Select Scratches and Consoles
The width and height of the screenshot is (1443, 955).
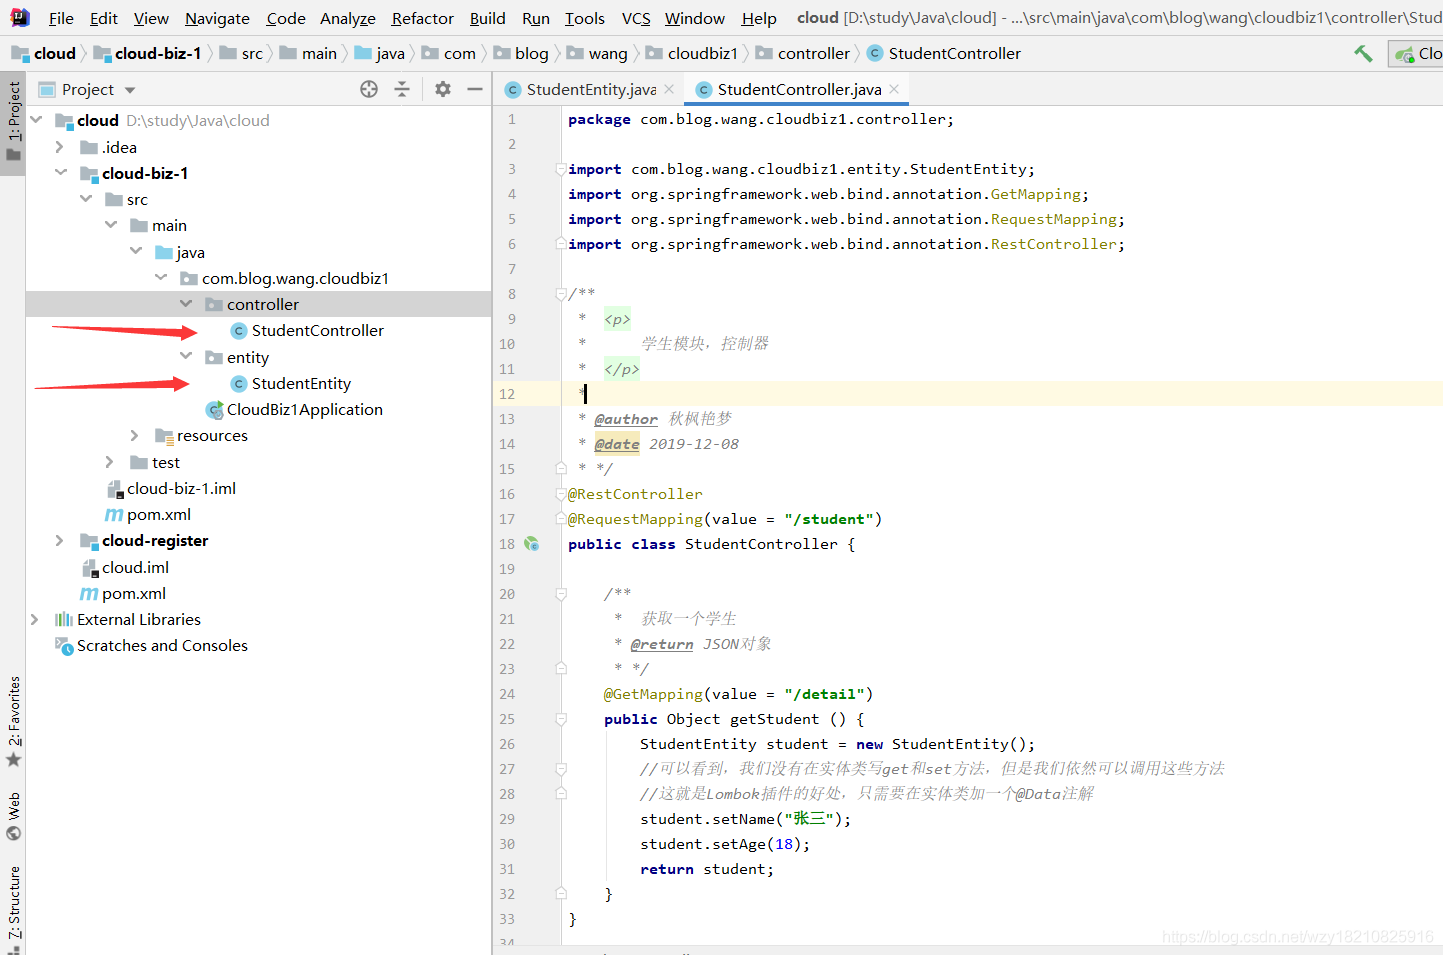162,646
